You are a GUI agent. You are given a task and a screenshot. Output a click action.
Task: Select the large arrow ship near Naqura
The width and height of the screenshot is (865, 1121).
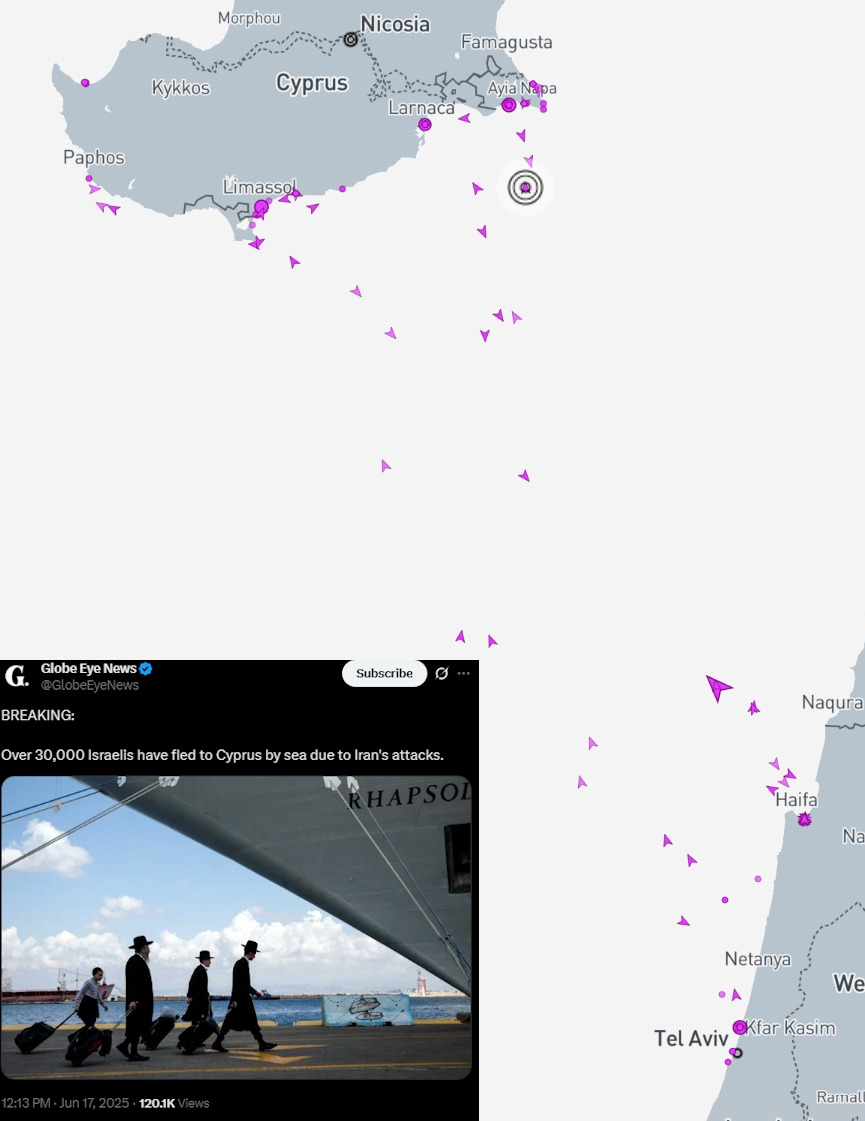718,688
